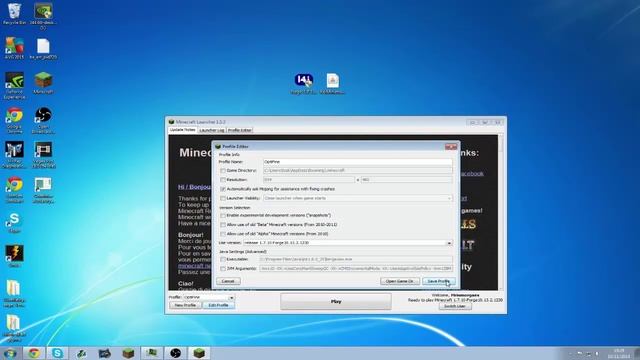Click the taskbar clock
The width and height of the screenshot is (640, 360).
click(x=619, y=353)
